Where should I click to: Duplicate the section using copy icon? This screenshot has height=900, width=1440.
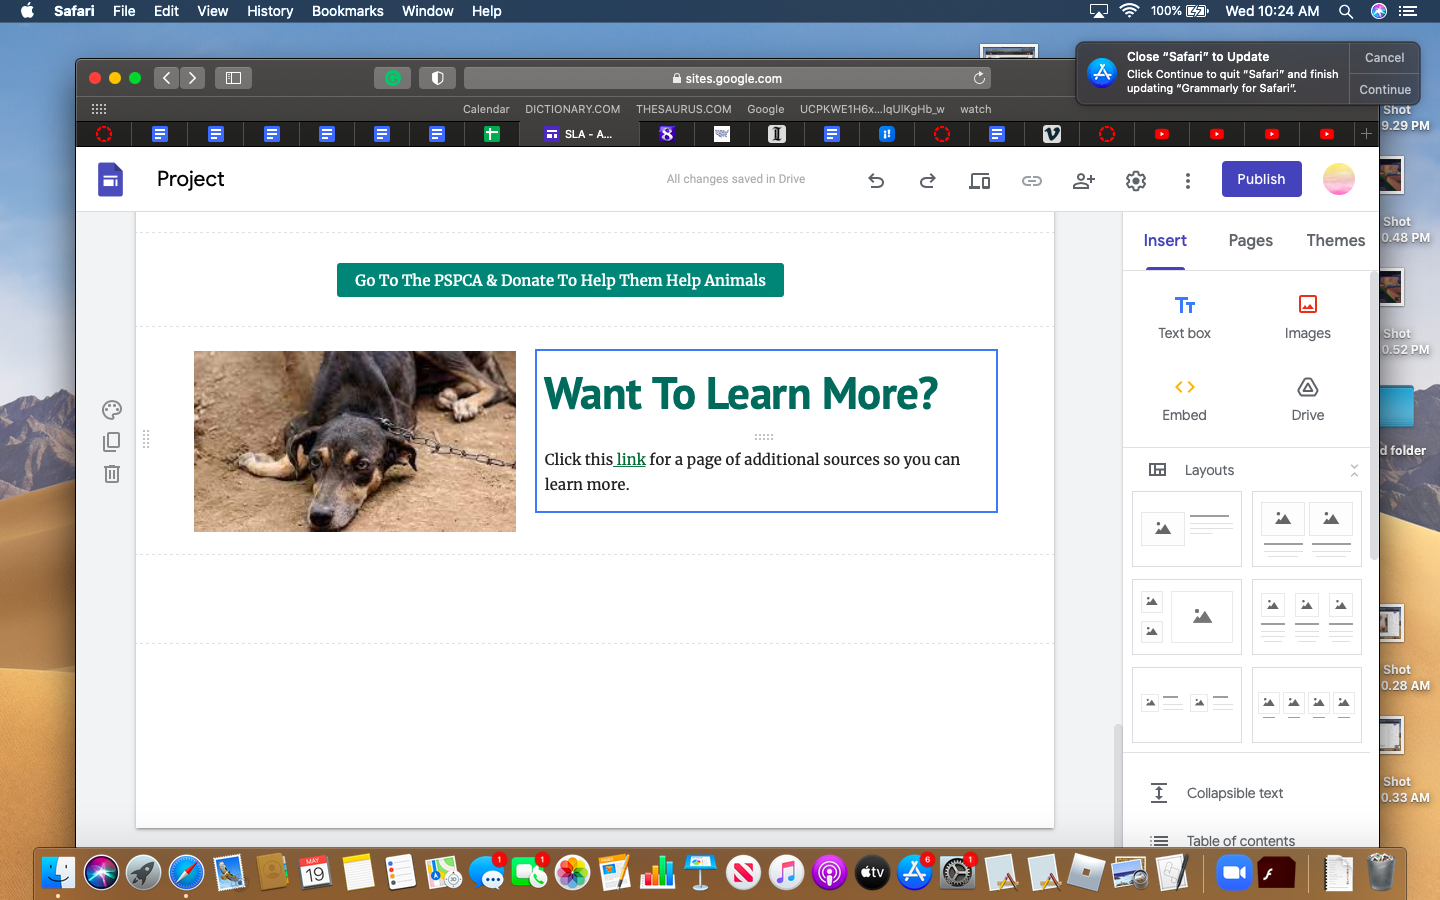[112, 442]
